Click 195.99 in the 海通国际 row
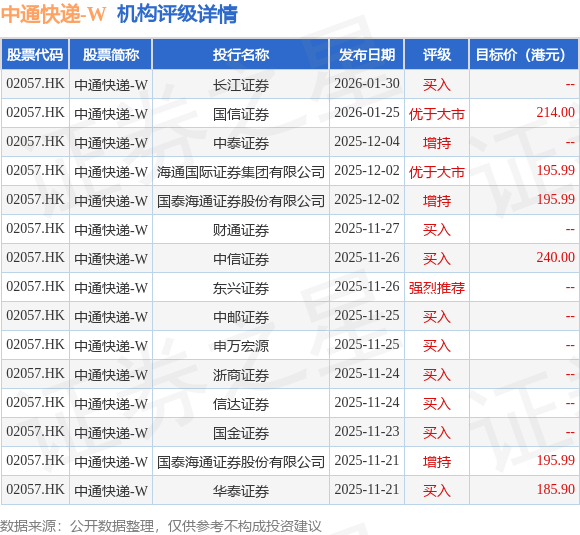This screenshot has width=580, height=535. 556,171
